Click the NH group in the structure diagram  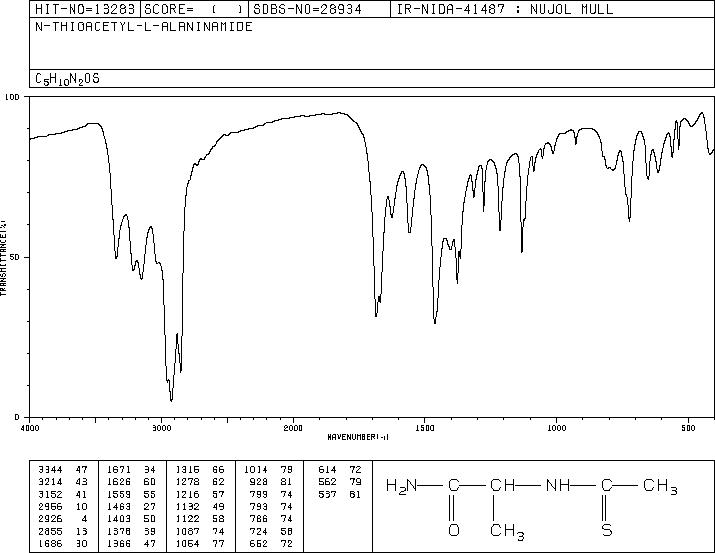555,487
